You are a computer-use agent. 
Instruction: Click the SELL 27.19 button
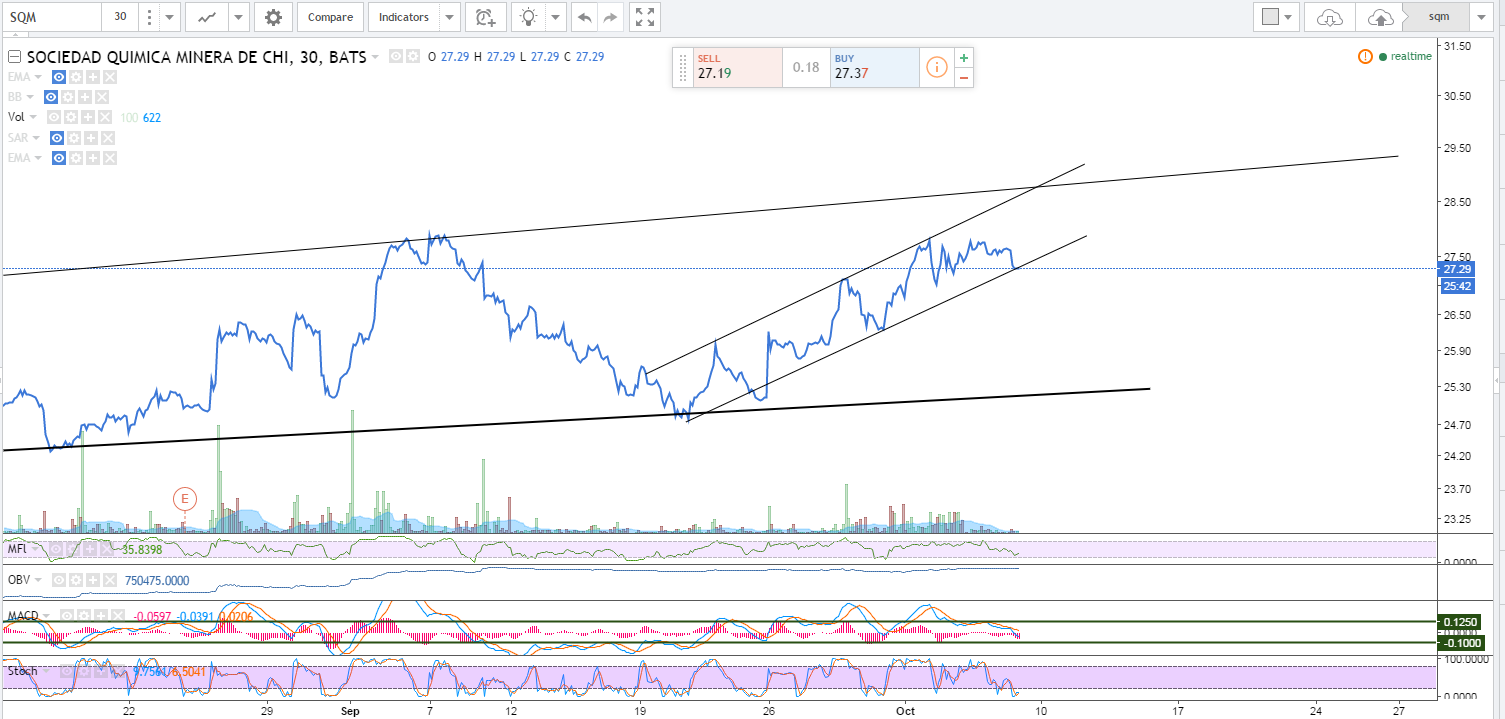[738, 67]
